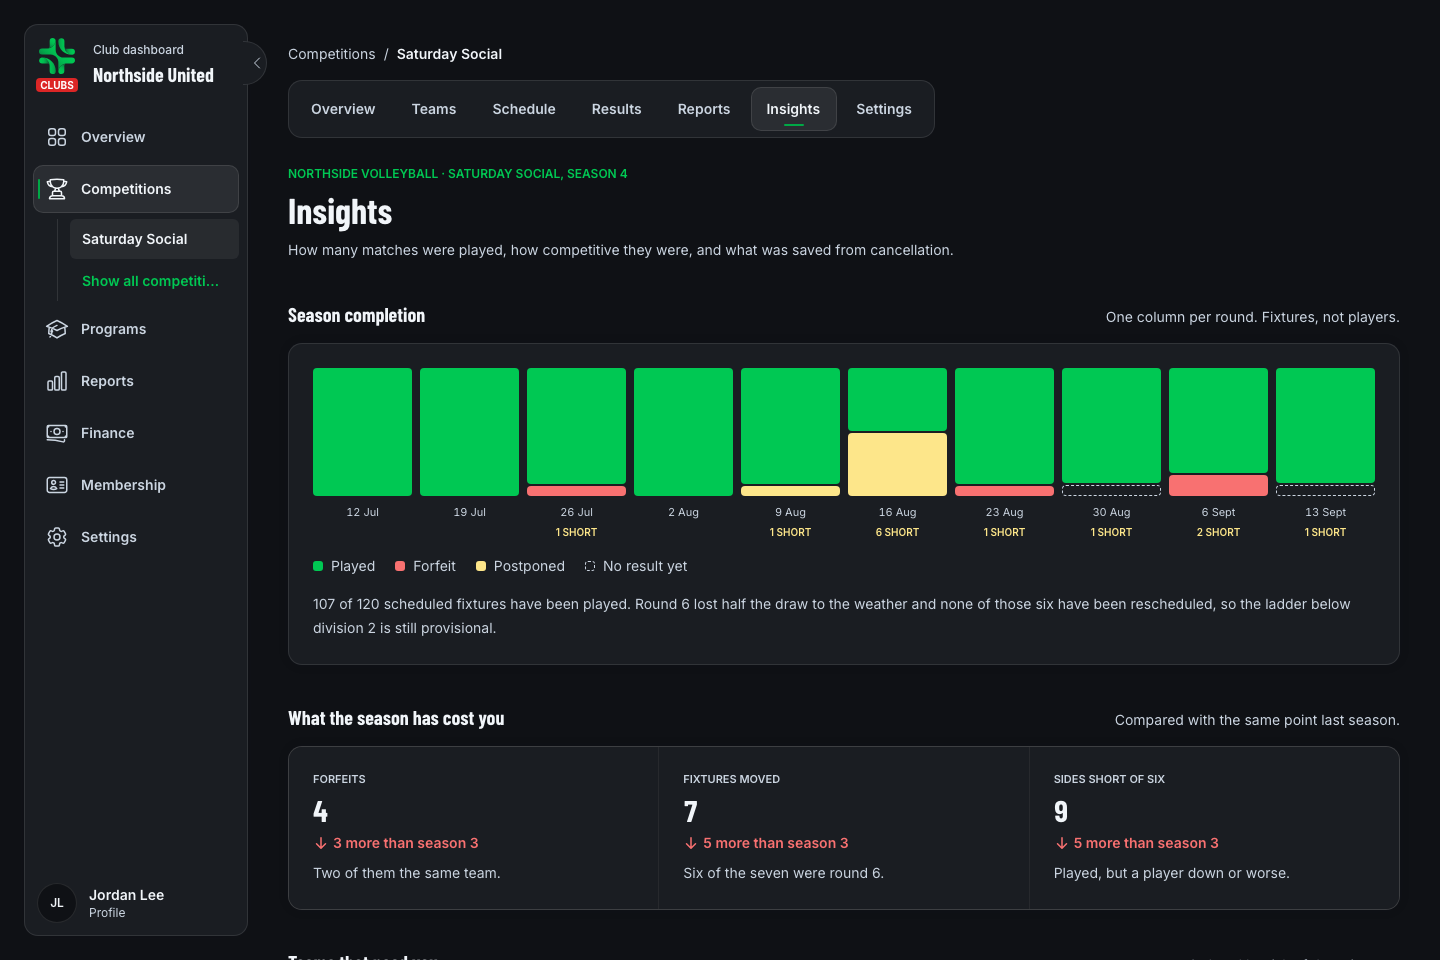Click the Settings gear icon in sidebar
This screenshot has height=960, width=1440.
57,537
